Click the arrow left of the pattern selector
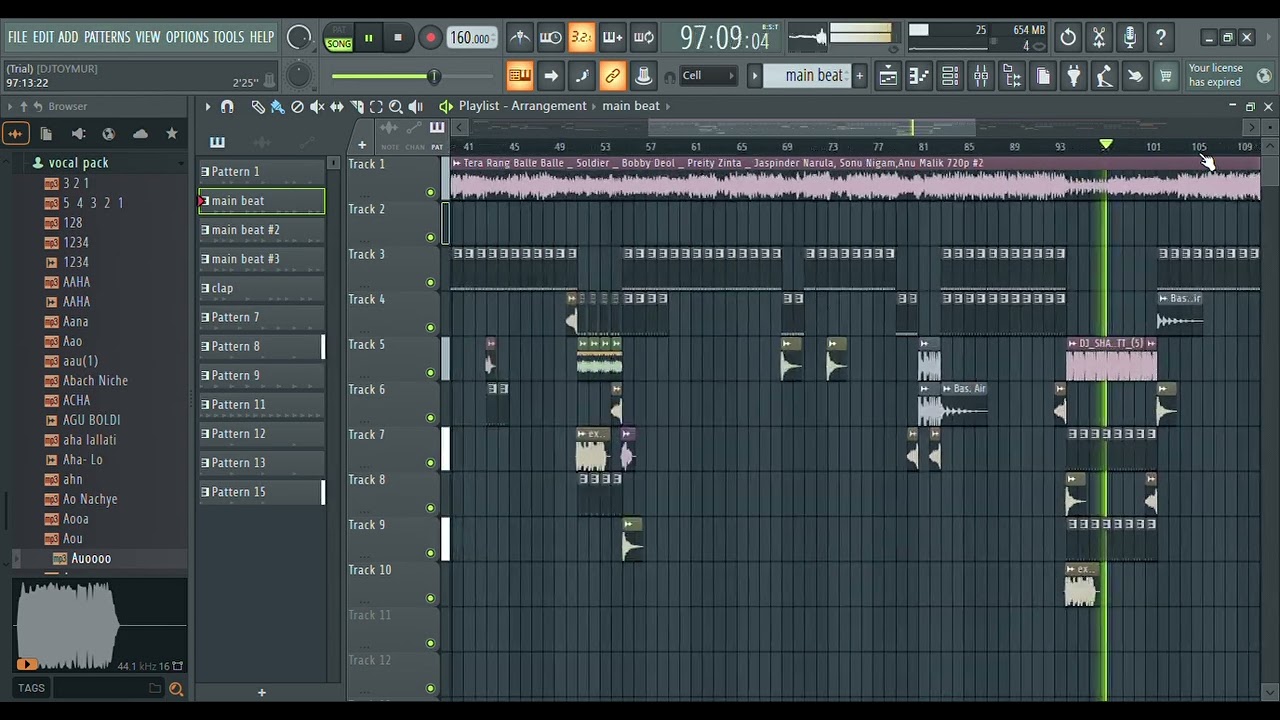This screenshot has height=720, width=1280. pyautogui.click(x=755, y=76)
